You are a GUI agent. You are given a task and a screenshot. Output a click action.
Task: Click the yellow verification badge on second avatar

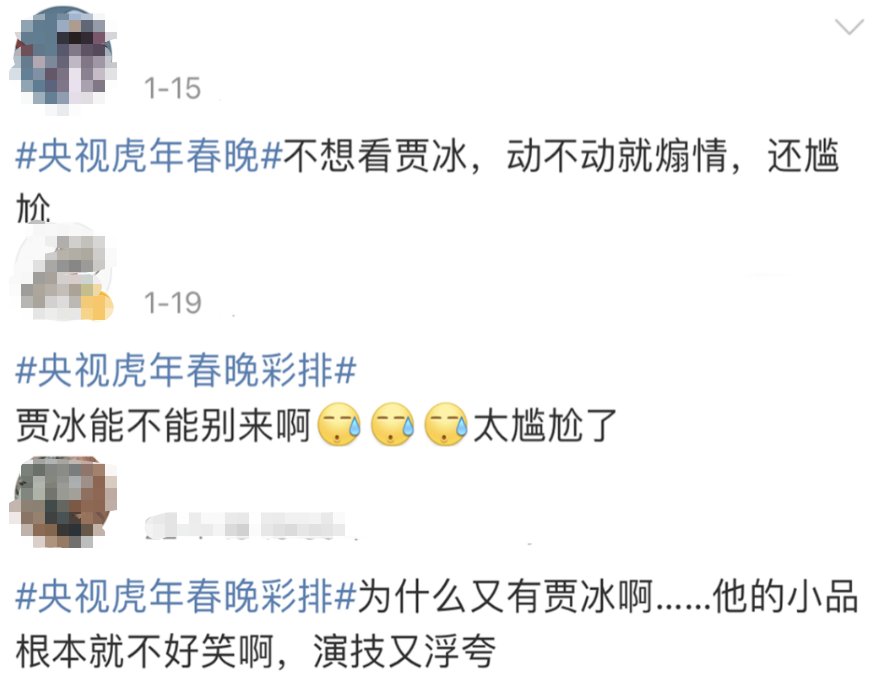[x=97, y=305]
